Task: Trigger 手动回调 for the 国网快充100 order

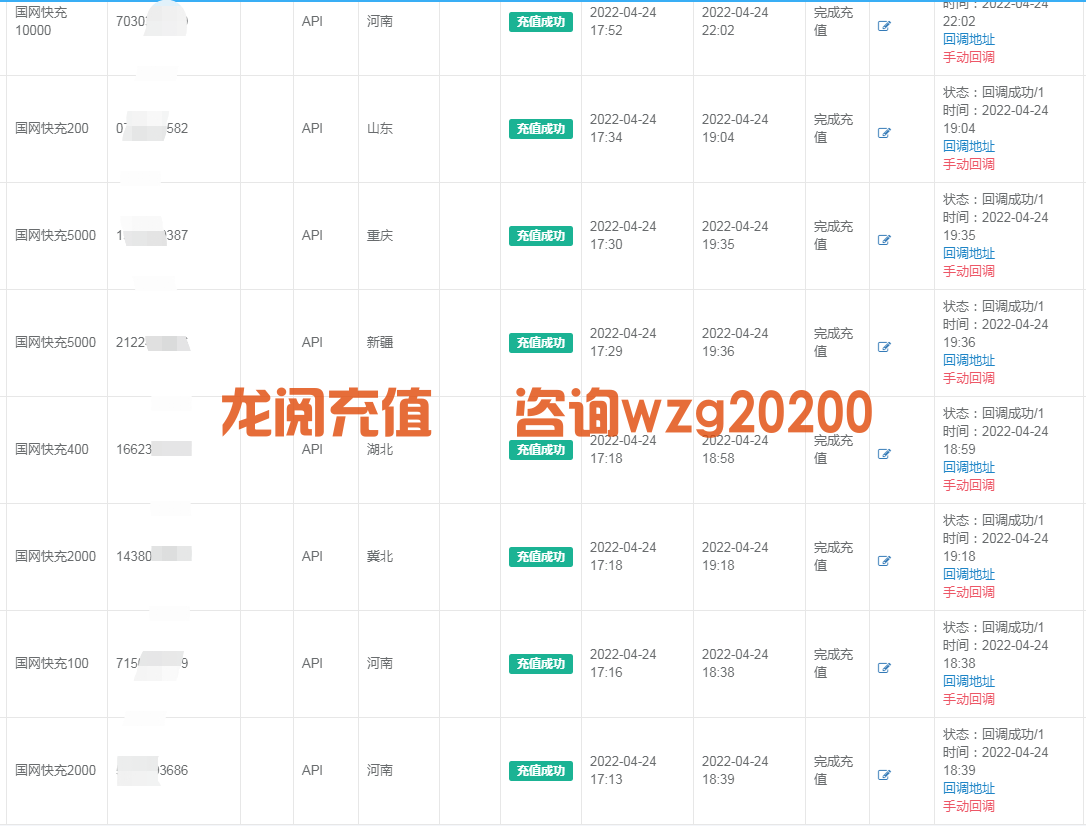Action: 968,699
